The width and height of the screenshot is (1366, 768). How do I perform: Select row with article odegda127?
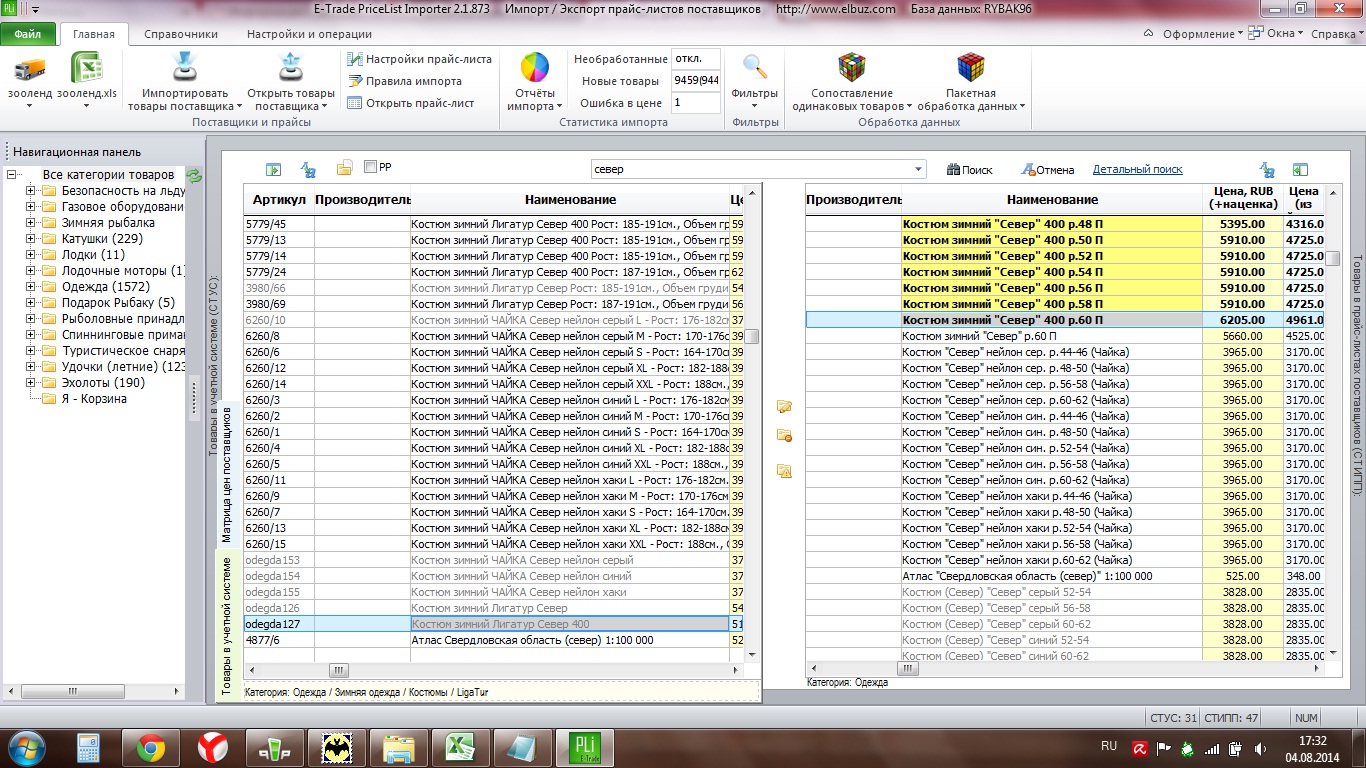point(487,624)
